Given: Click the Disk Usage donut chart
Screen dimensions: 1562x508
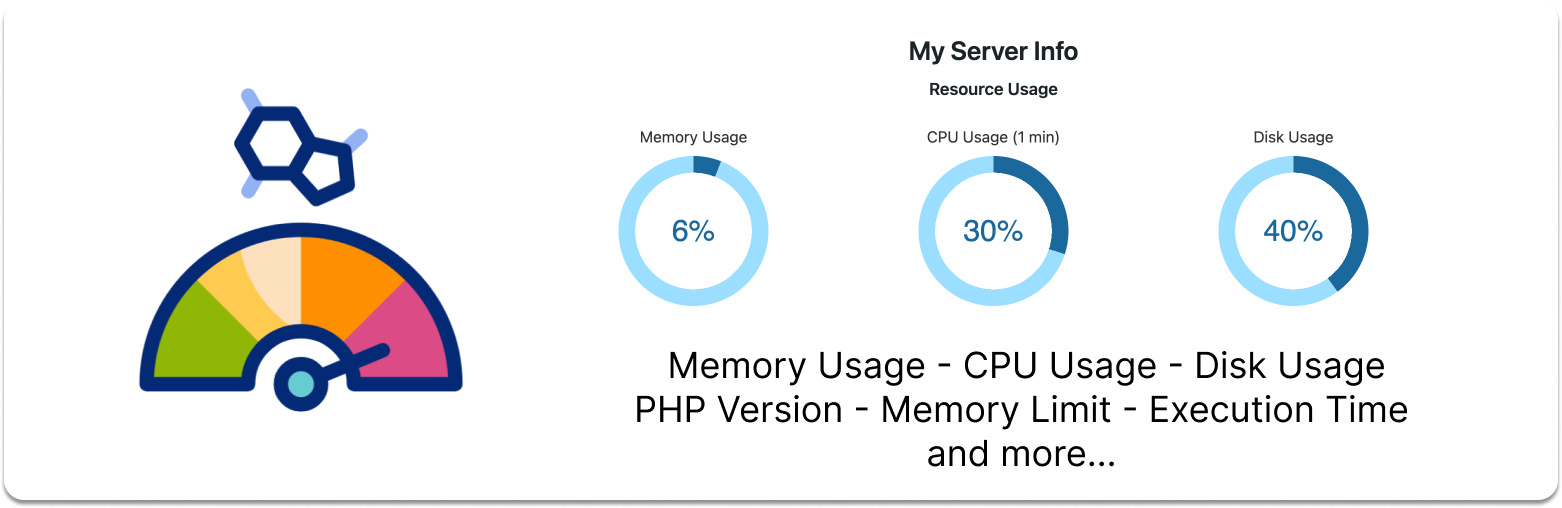Looking at the screenshot, I should [1293, 231].
